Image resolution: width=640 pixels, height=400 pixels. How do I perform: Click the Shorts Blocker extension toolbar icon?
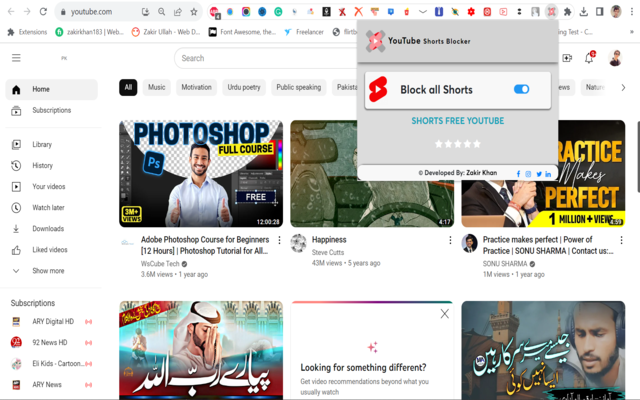pos(551,12)
